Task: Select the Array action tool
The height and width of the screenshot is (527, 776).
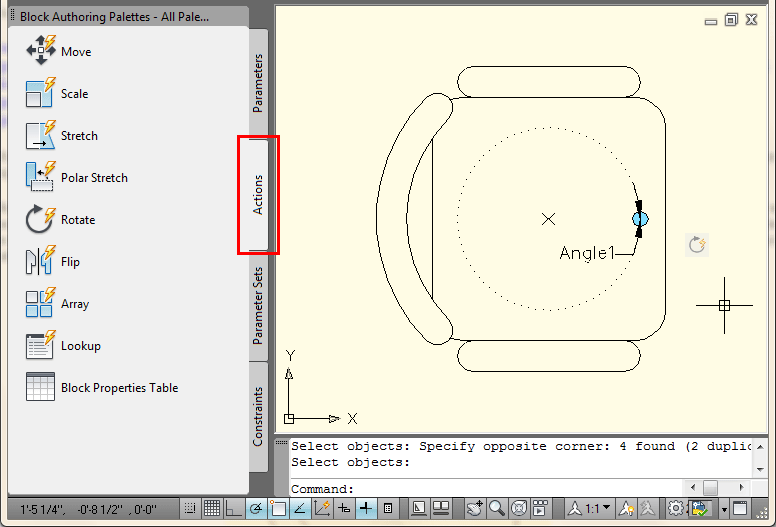Action: point(57,303)
